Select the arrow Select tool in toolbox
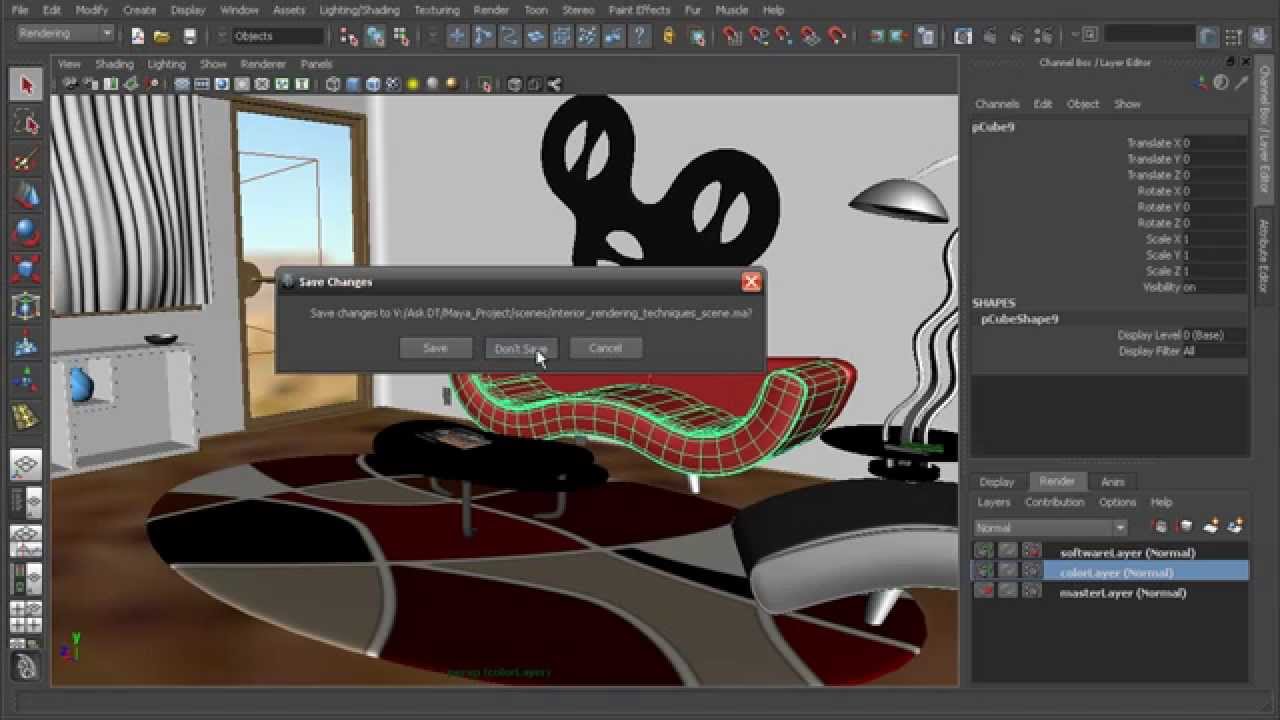This screenshot has width=1280, height=720. pos(26,85)
